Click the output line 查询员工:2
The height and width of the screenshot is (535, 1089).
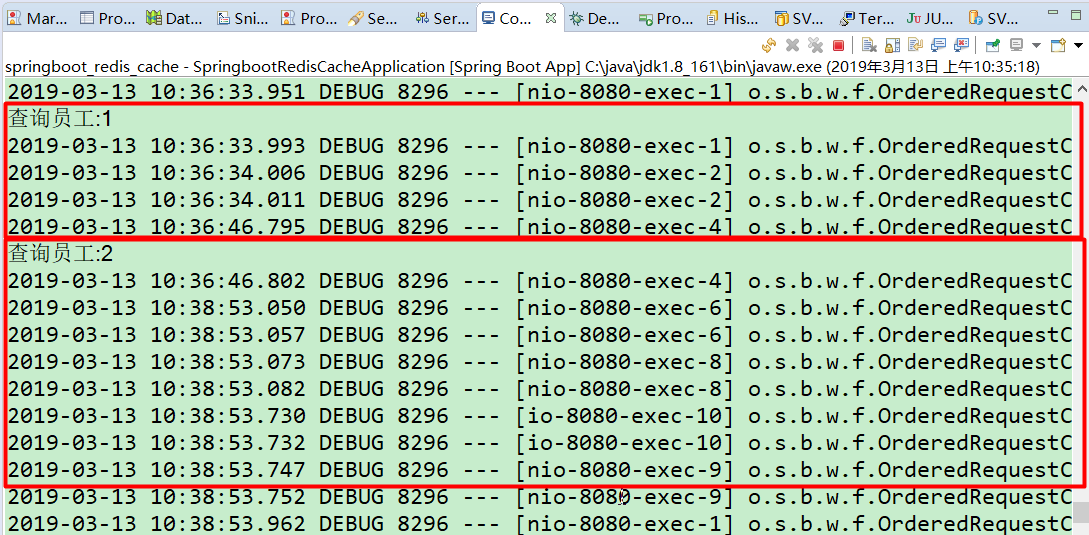60,254
